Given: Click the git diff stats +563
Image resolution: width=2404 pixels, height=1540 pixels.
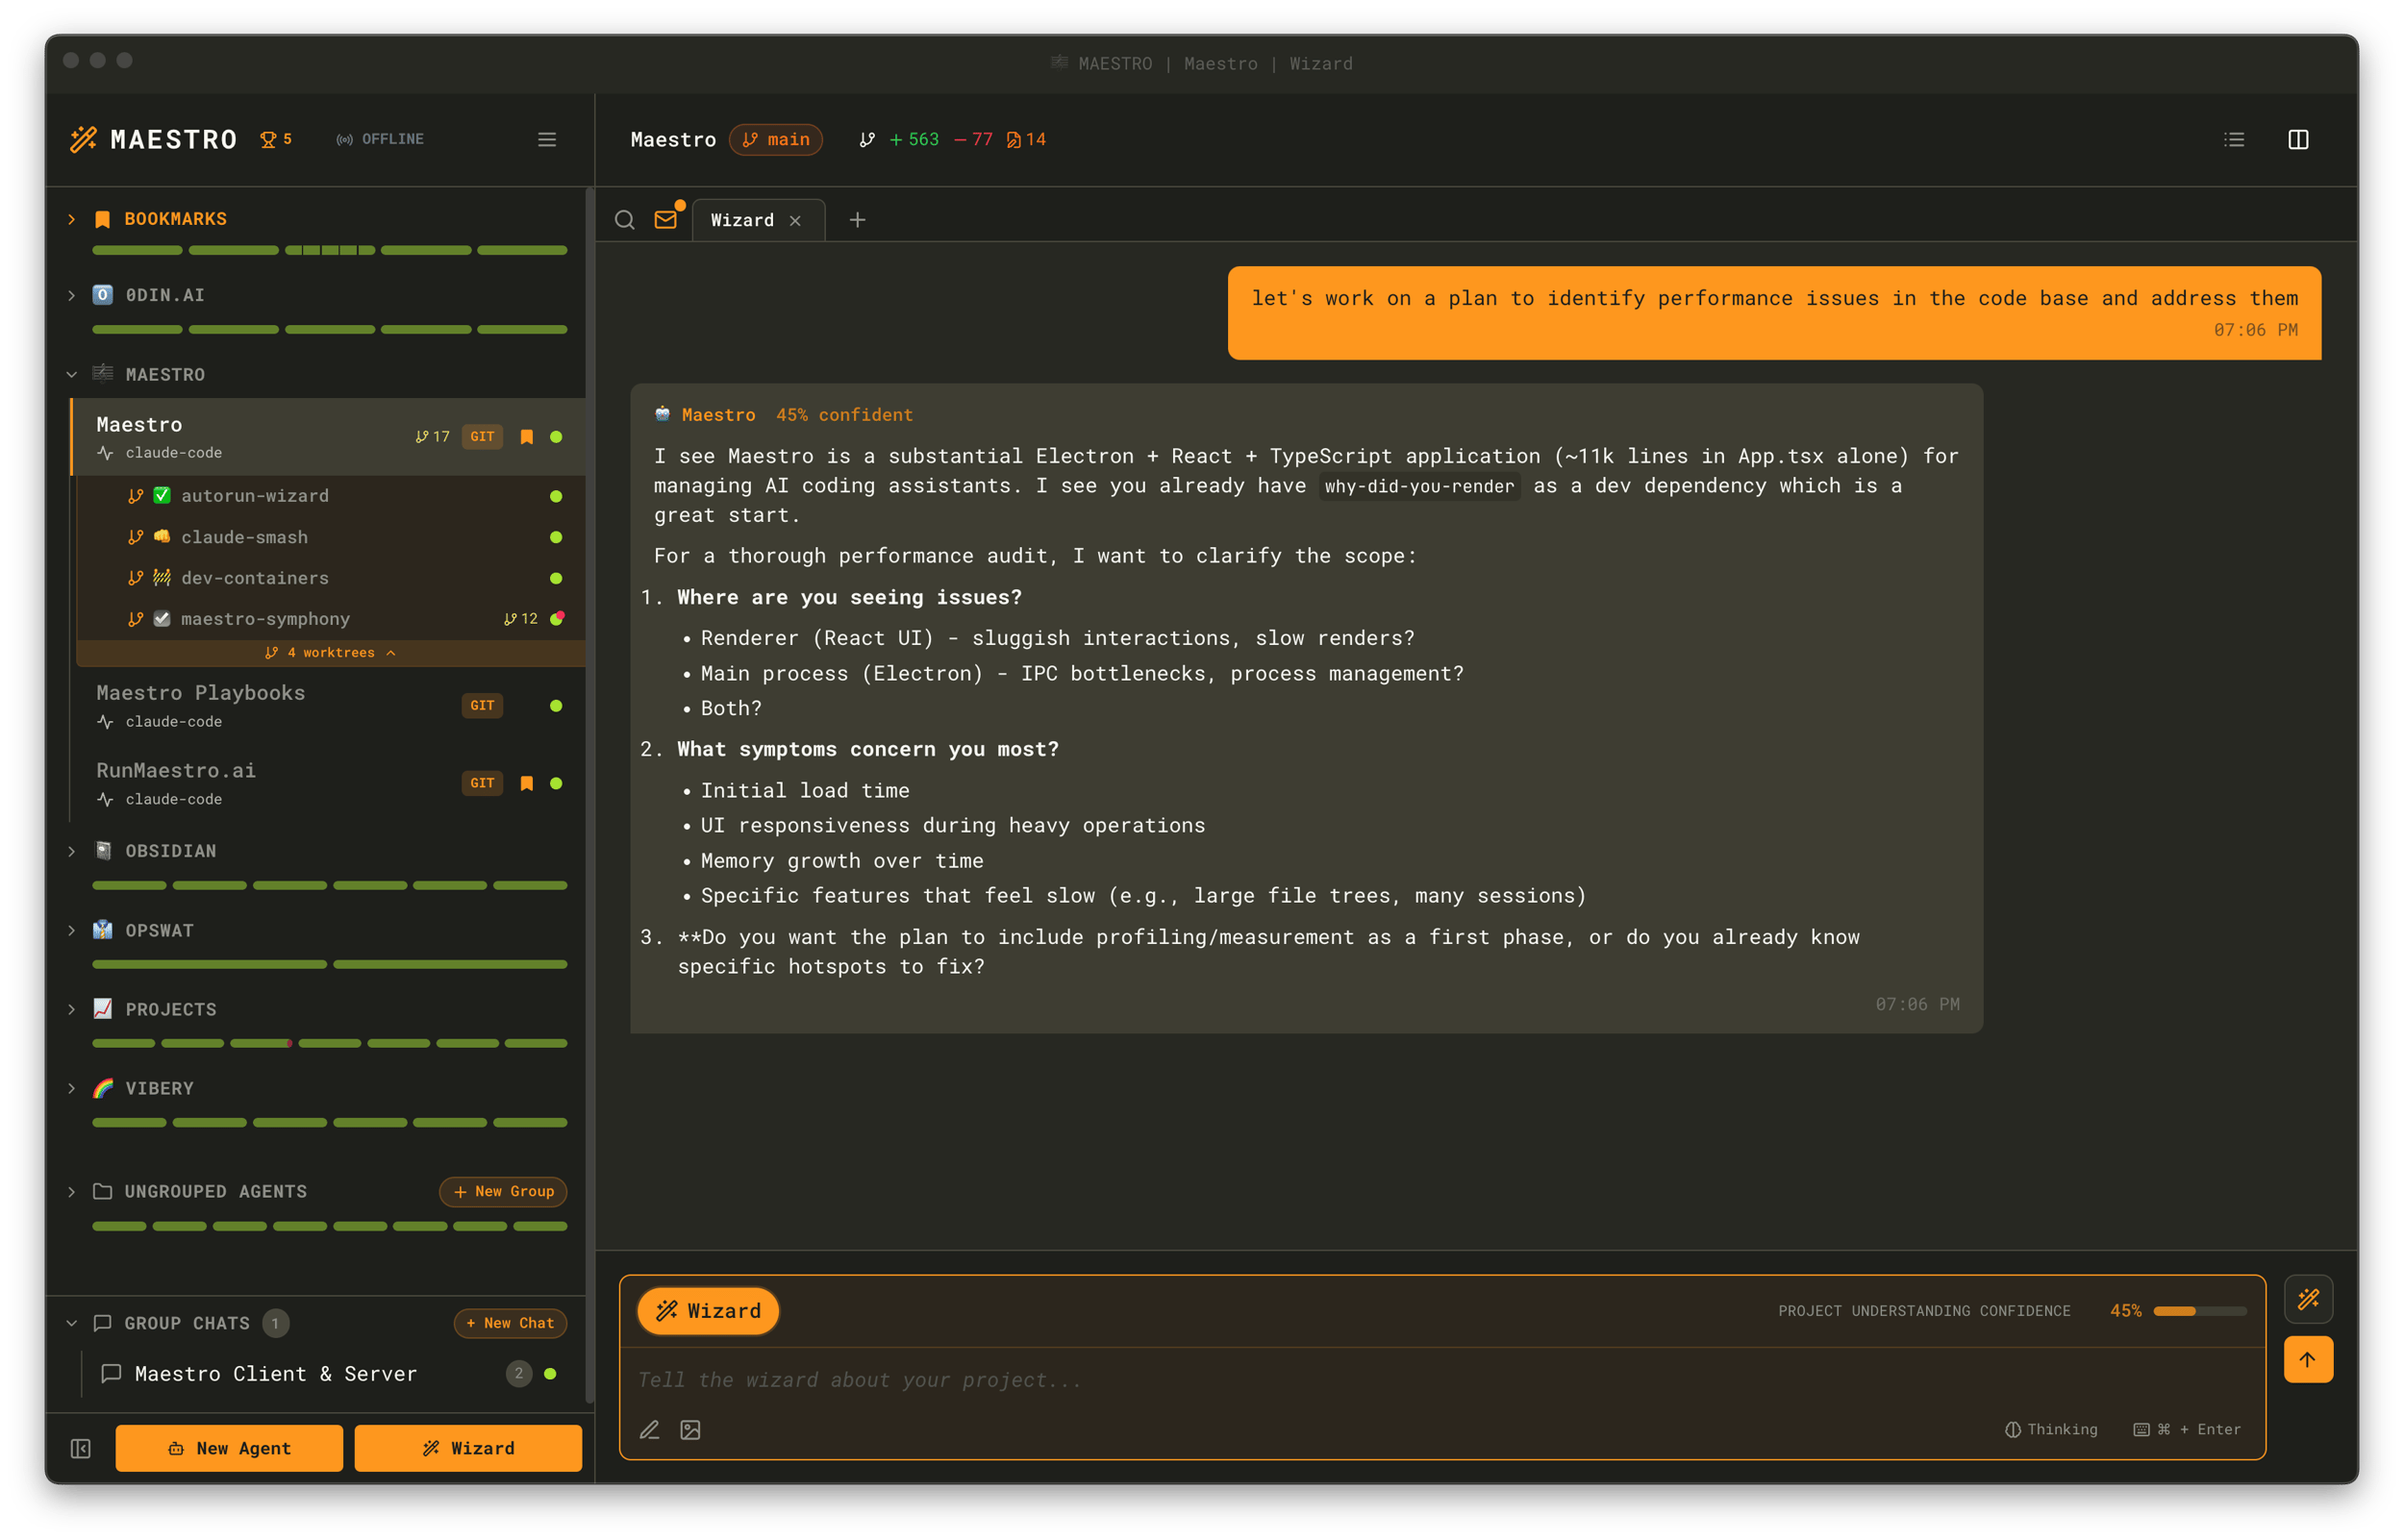Looking at the screenshot, I should [914, 139].
